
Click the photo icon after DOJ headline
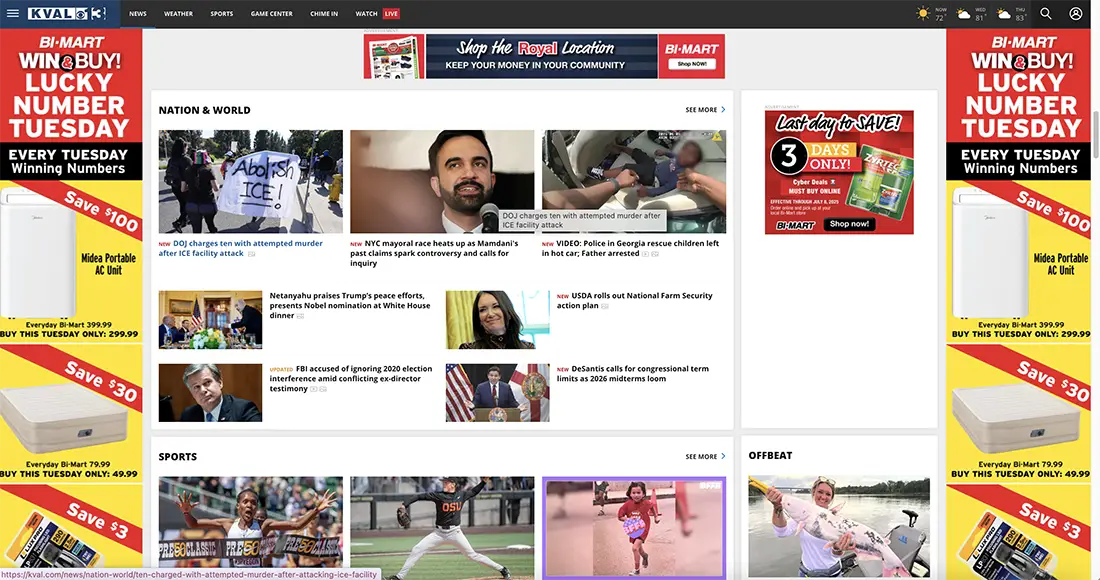(251, 254)
